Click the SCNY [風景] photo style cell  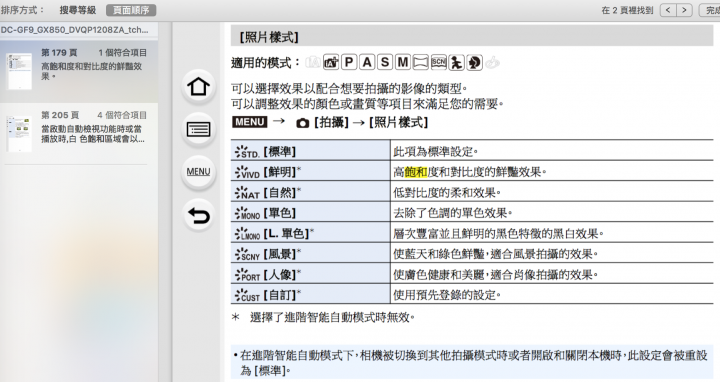tap(310, 253)
